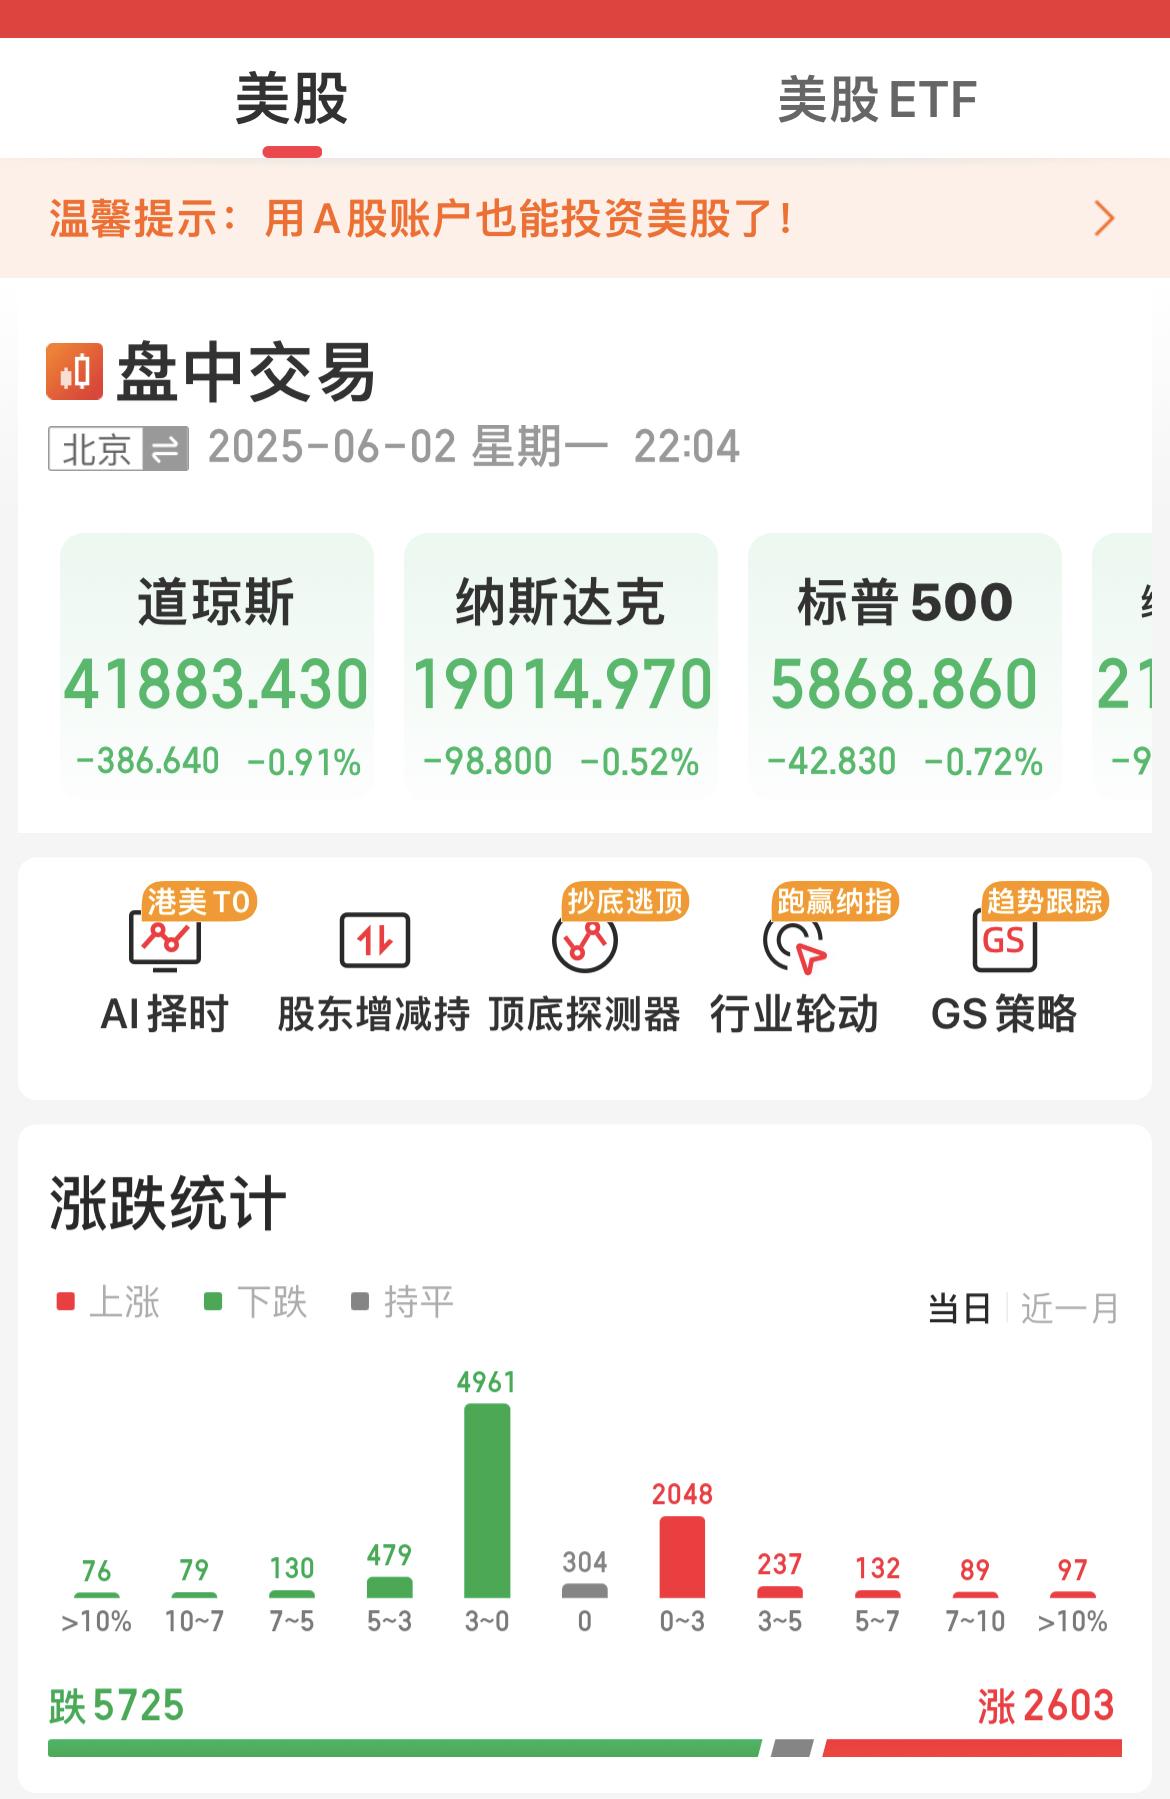Switch to the 美股 tab
The height and width of the screenshot is (1799, 1170).
[292, 99]
